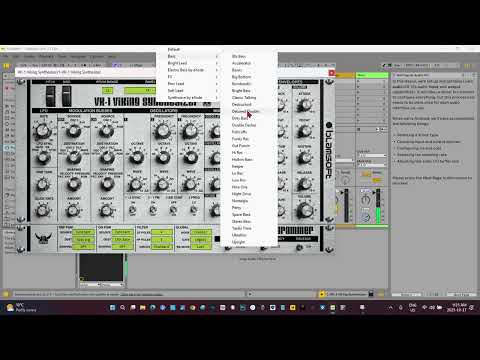Toggle the 3 Freq switch
The height and width of the screenshot is (360, 480).
pos(194,209)
